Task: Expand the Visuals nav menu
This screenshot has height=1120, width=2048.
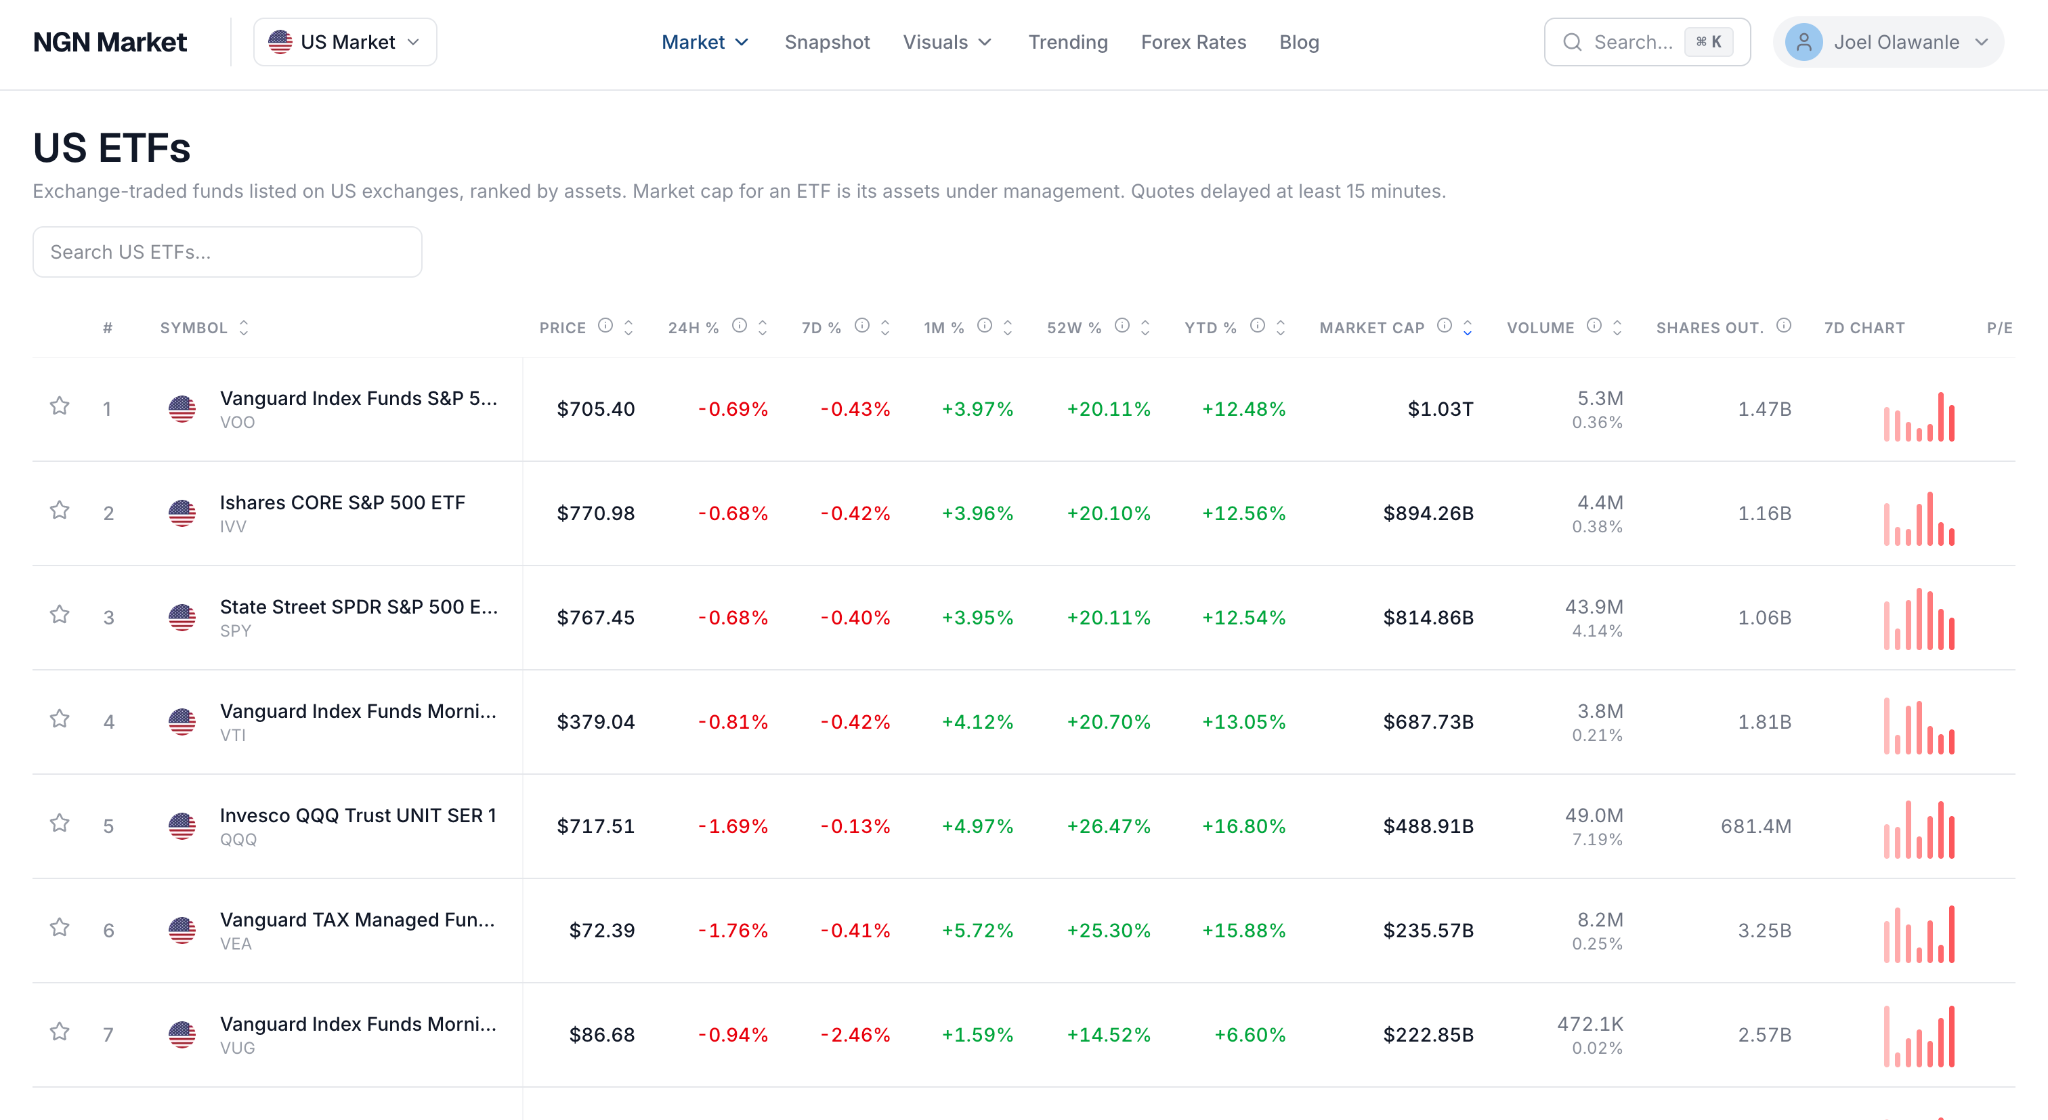Action: tap(947, 42)
